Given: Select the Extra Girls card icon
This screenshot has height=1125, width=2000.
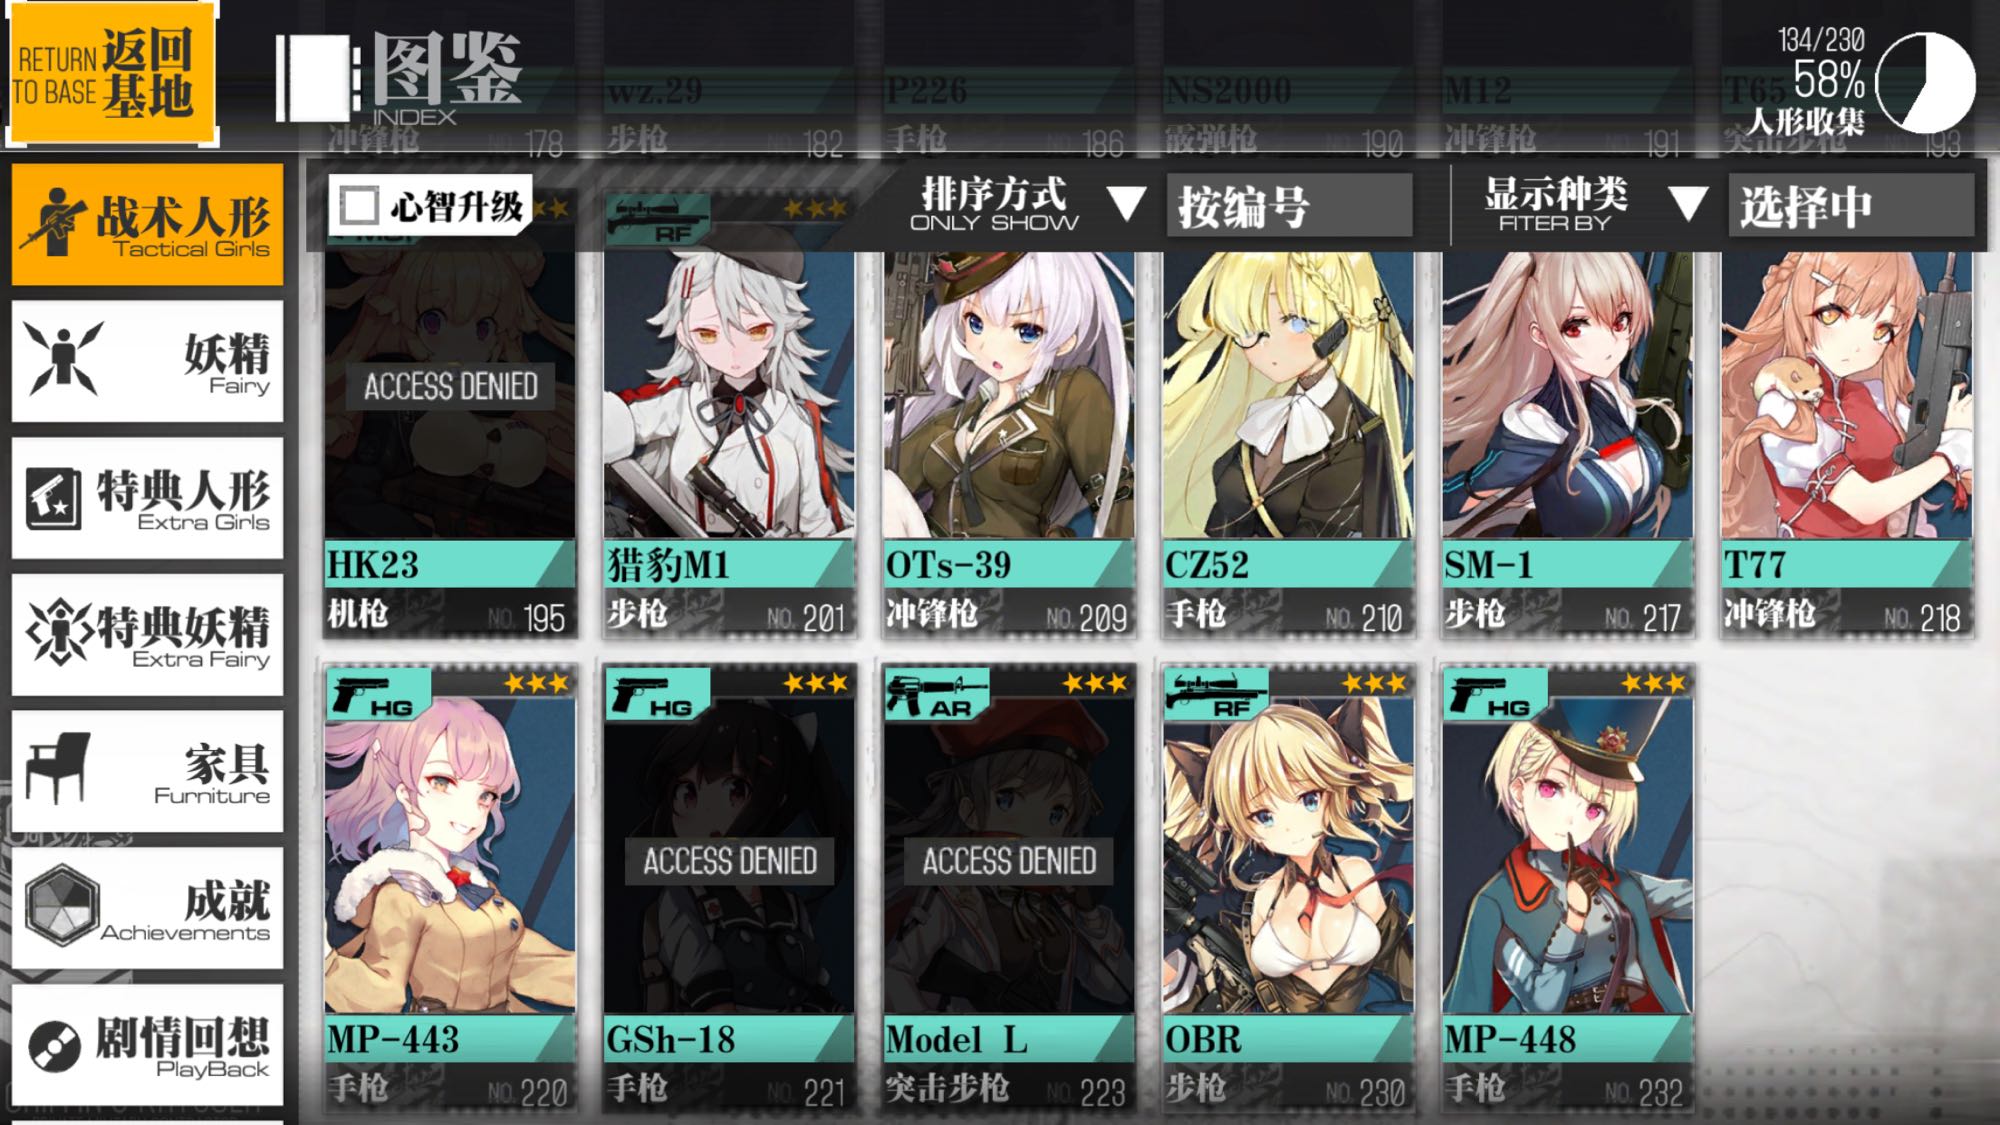Looking at the screenshot, I should [53, 498].
